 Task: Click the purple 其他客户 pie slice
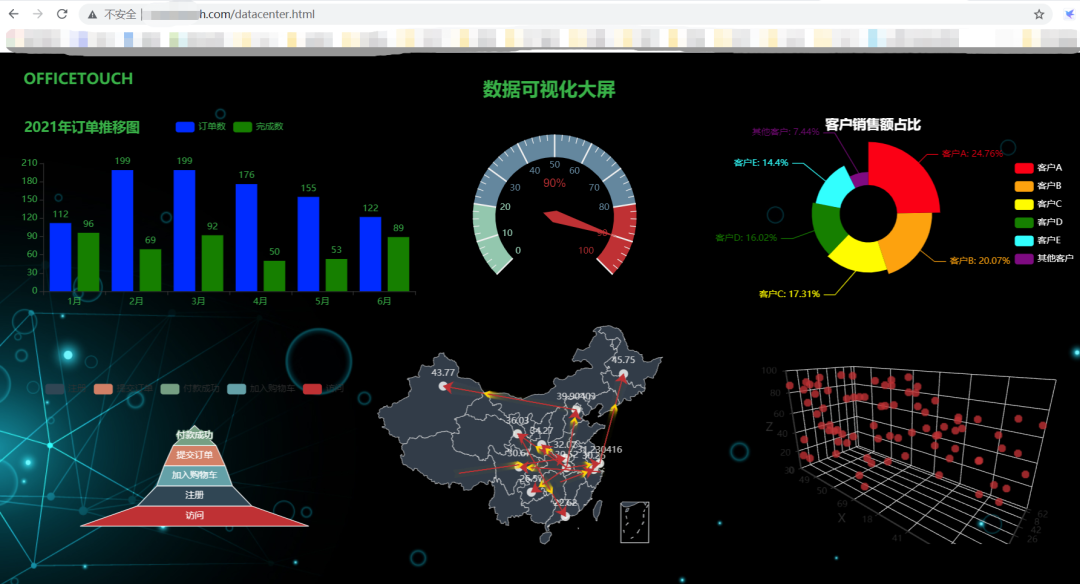[x=860, y=178]
